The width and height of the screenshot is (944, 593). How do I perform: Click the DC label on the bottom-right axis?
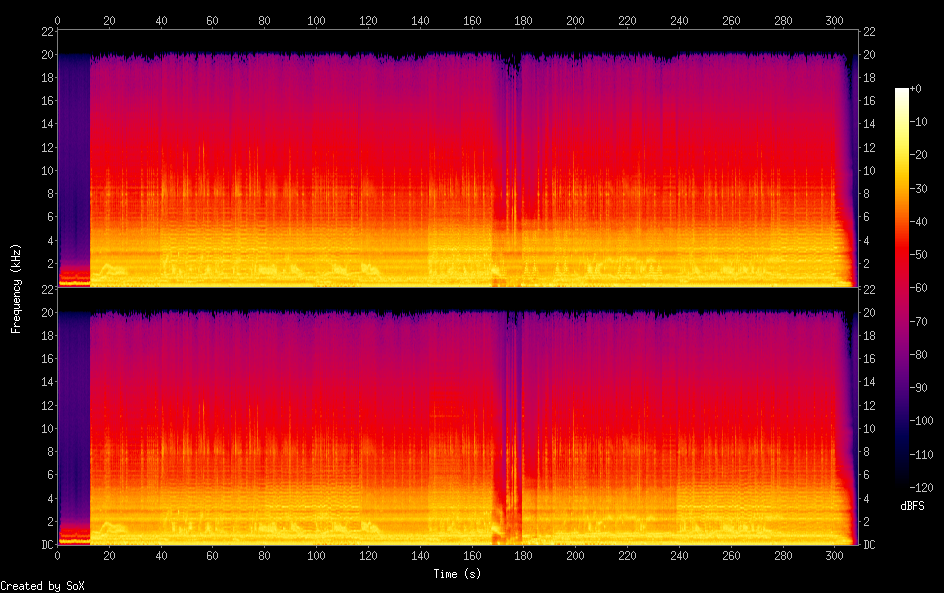pos(869,545)
